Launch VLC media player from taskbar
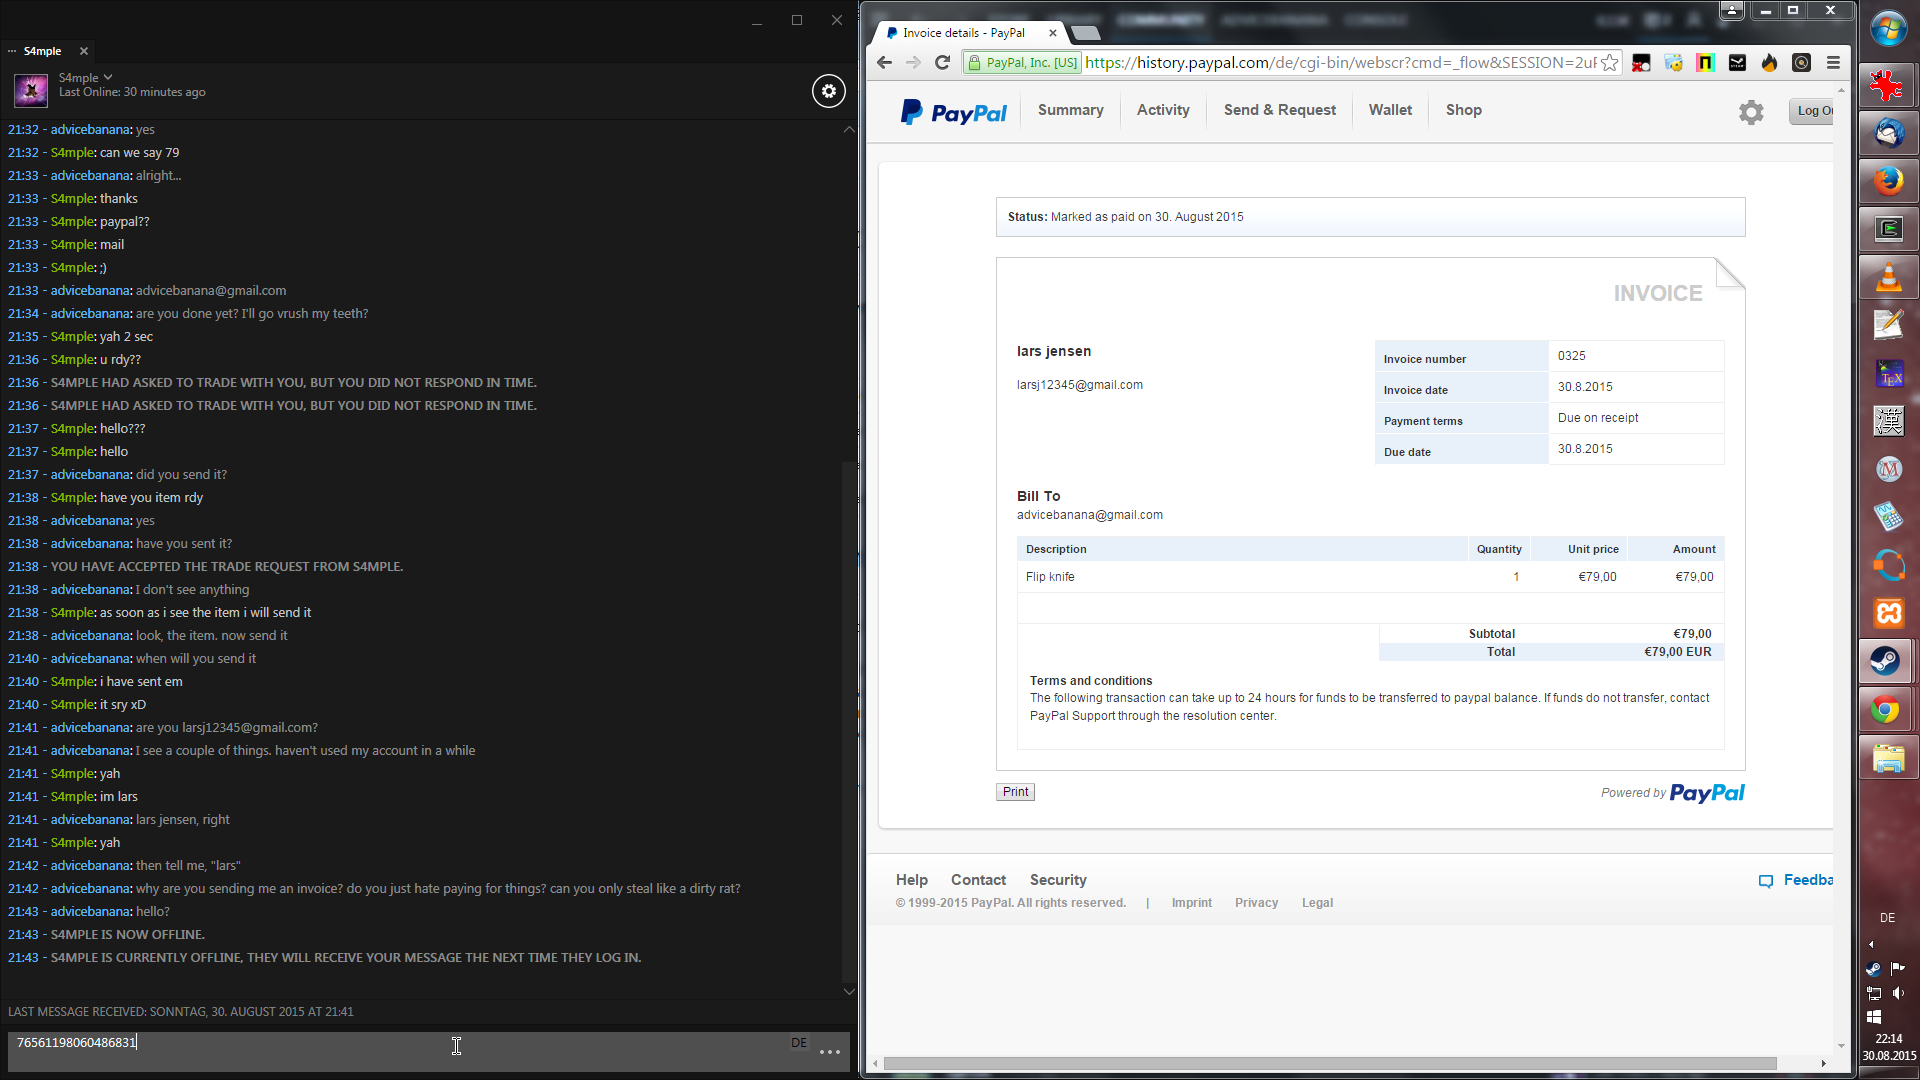Viewport: 1920px width, 1080px height. pos(1887,277)
